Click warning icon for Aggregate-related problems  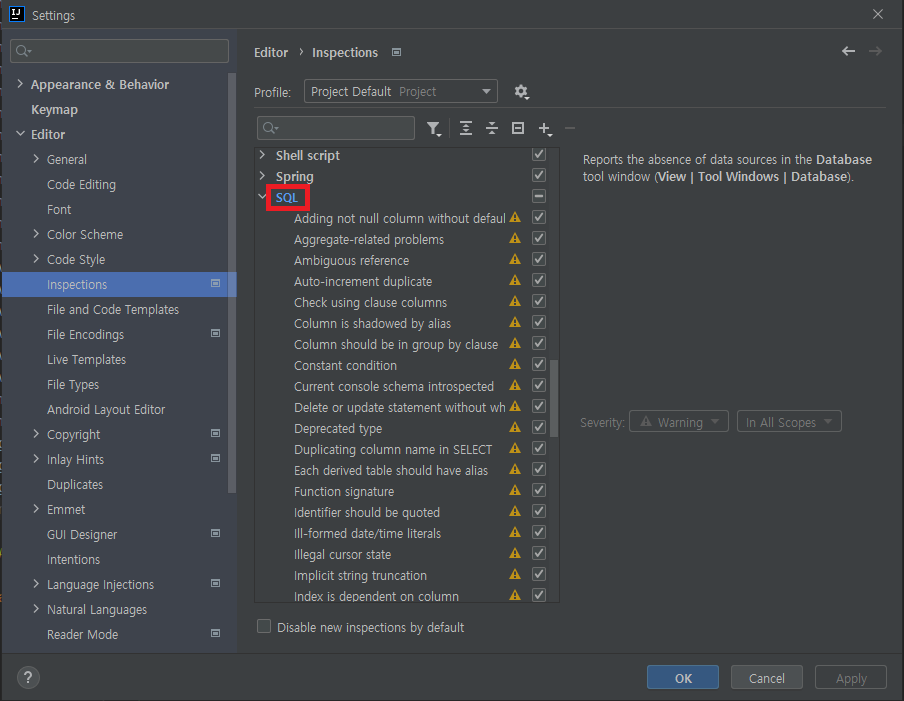coord(515,238)
